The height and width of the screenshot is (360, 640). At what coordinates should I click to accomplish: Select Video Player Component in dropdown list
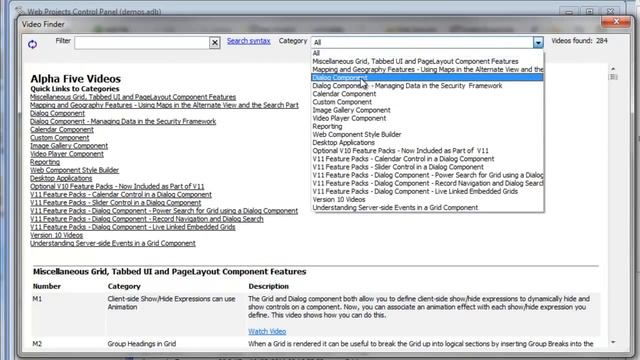click(427, 118)
